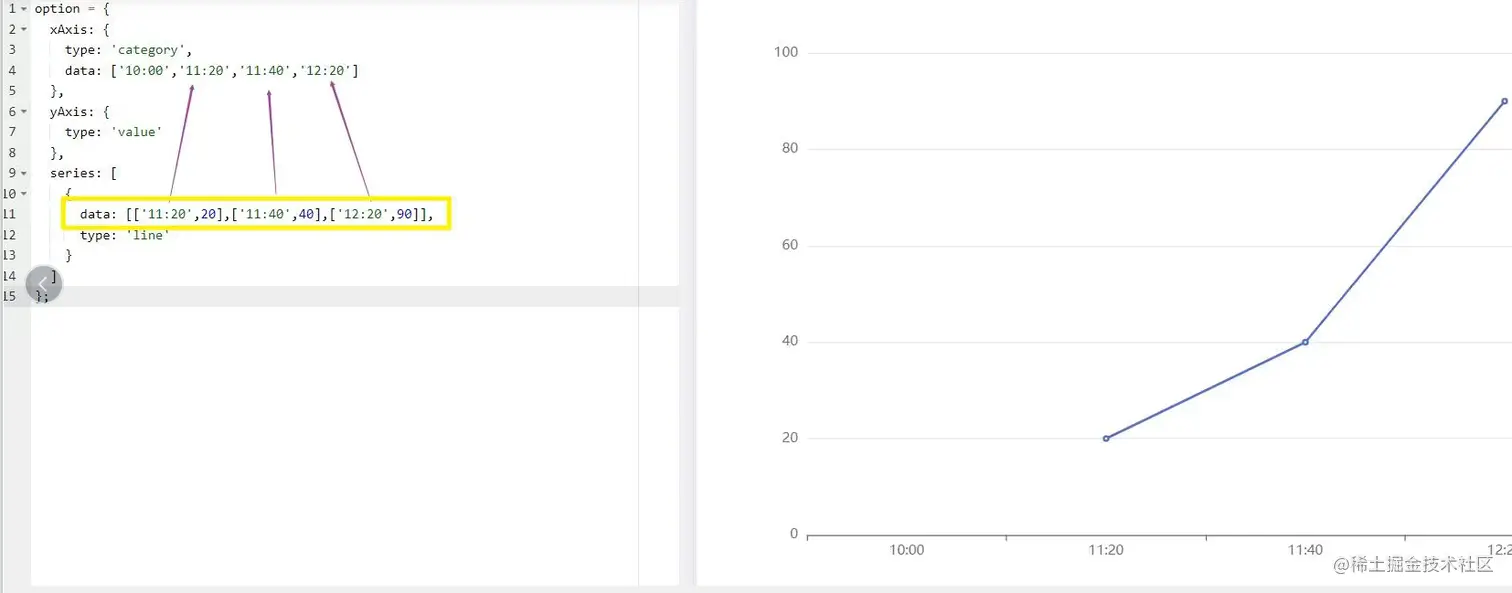Fold the series object brace on line 10
Viewport: 1512px width, 593px height.
[24, 193]
